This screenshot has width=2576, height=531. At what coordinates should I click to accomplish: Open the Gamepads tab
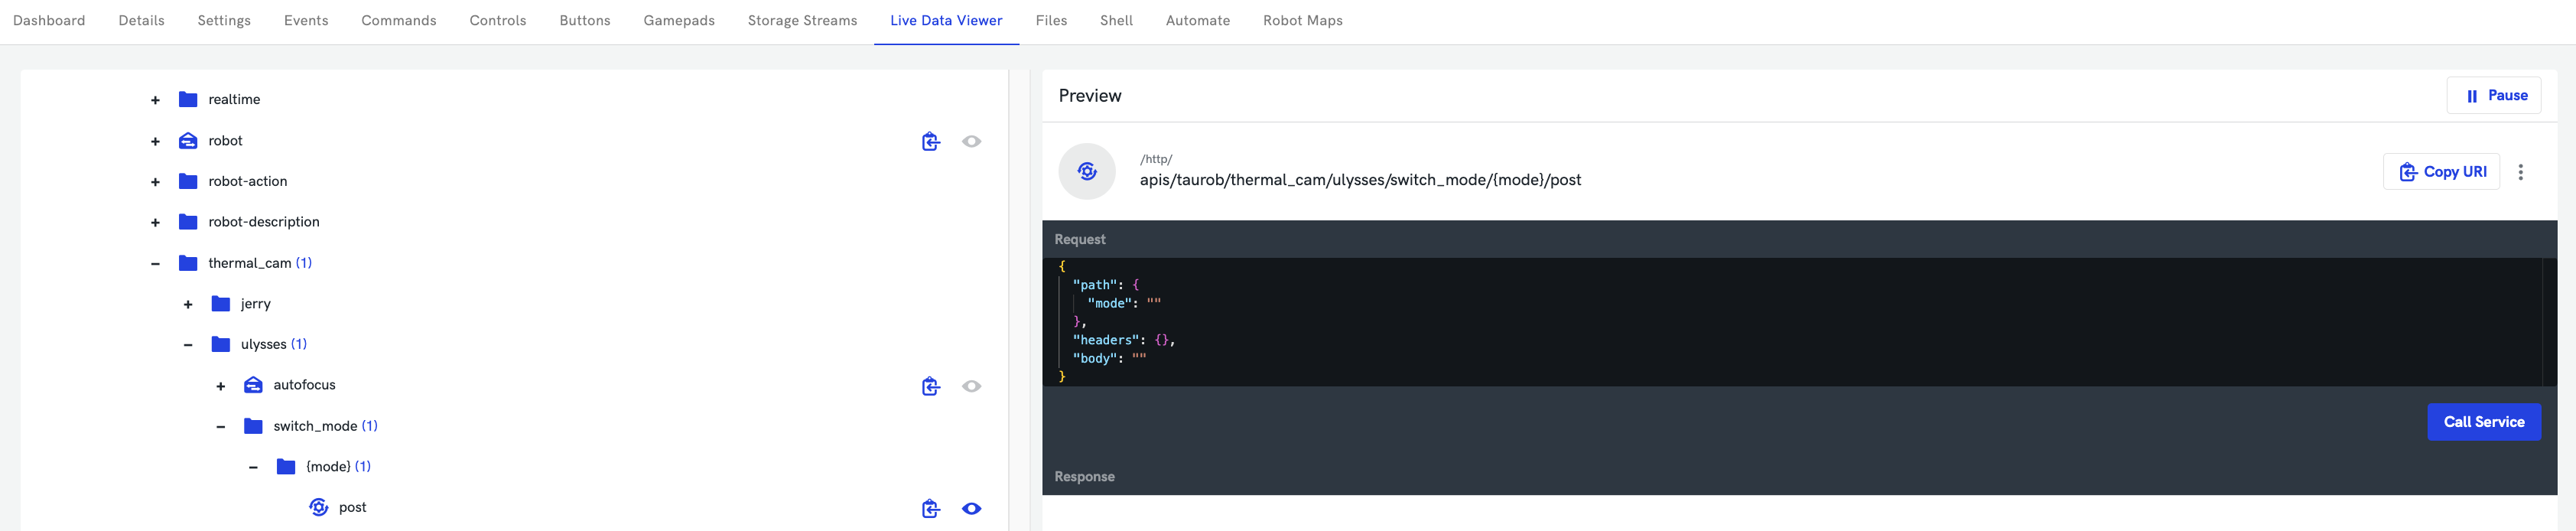click(679, 20)
